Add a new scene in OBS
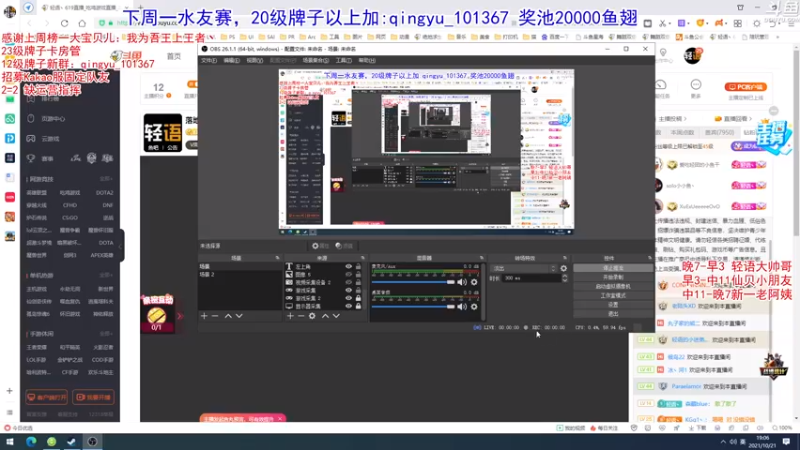Screen dimensions: 800x450 pyautogui.click(x=204, y=316)
